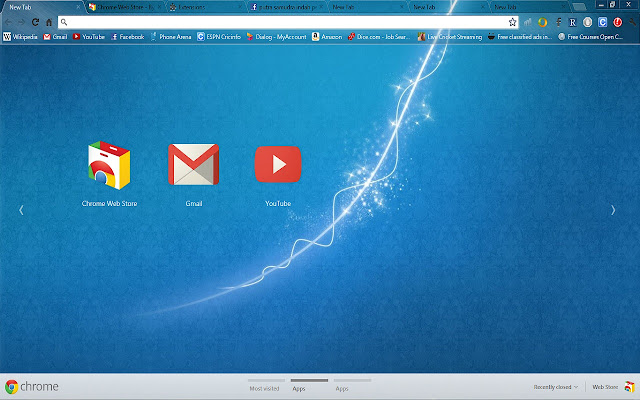Open the wrench settings menu
The width and height of the screenshot is (640, 400).
click(x=633, y=22)
